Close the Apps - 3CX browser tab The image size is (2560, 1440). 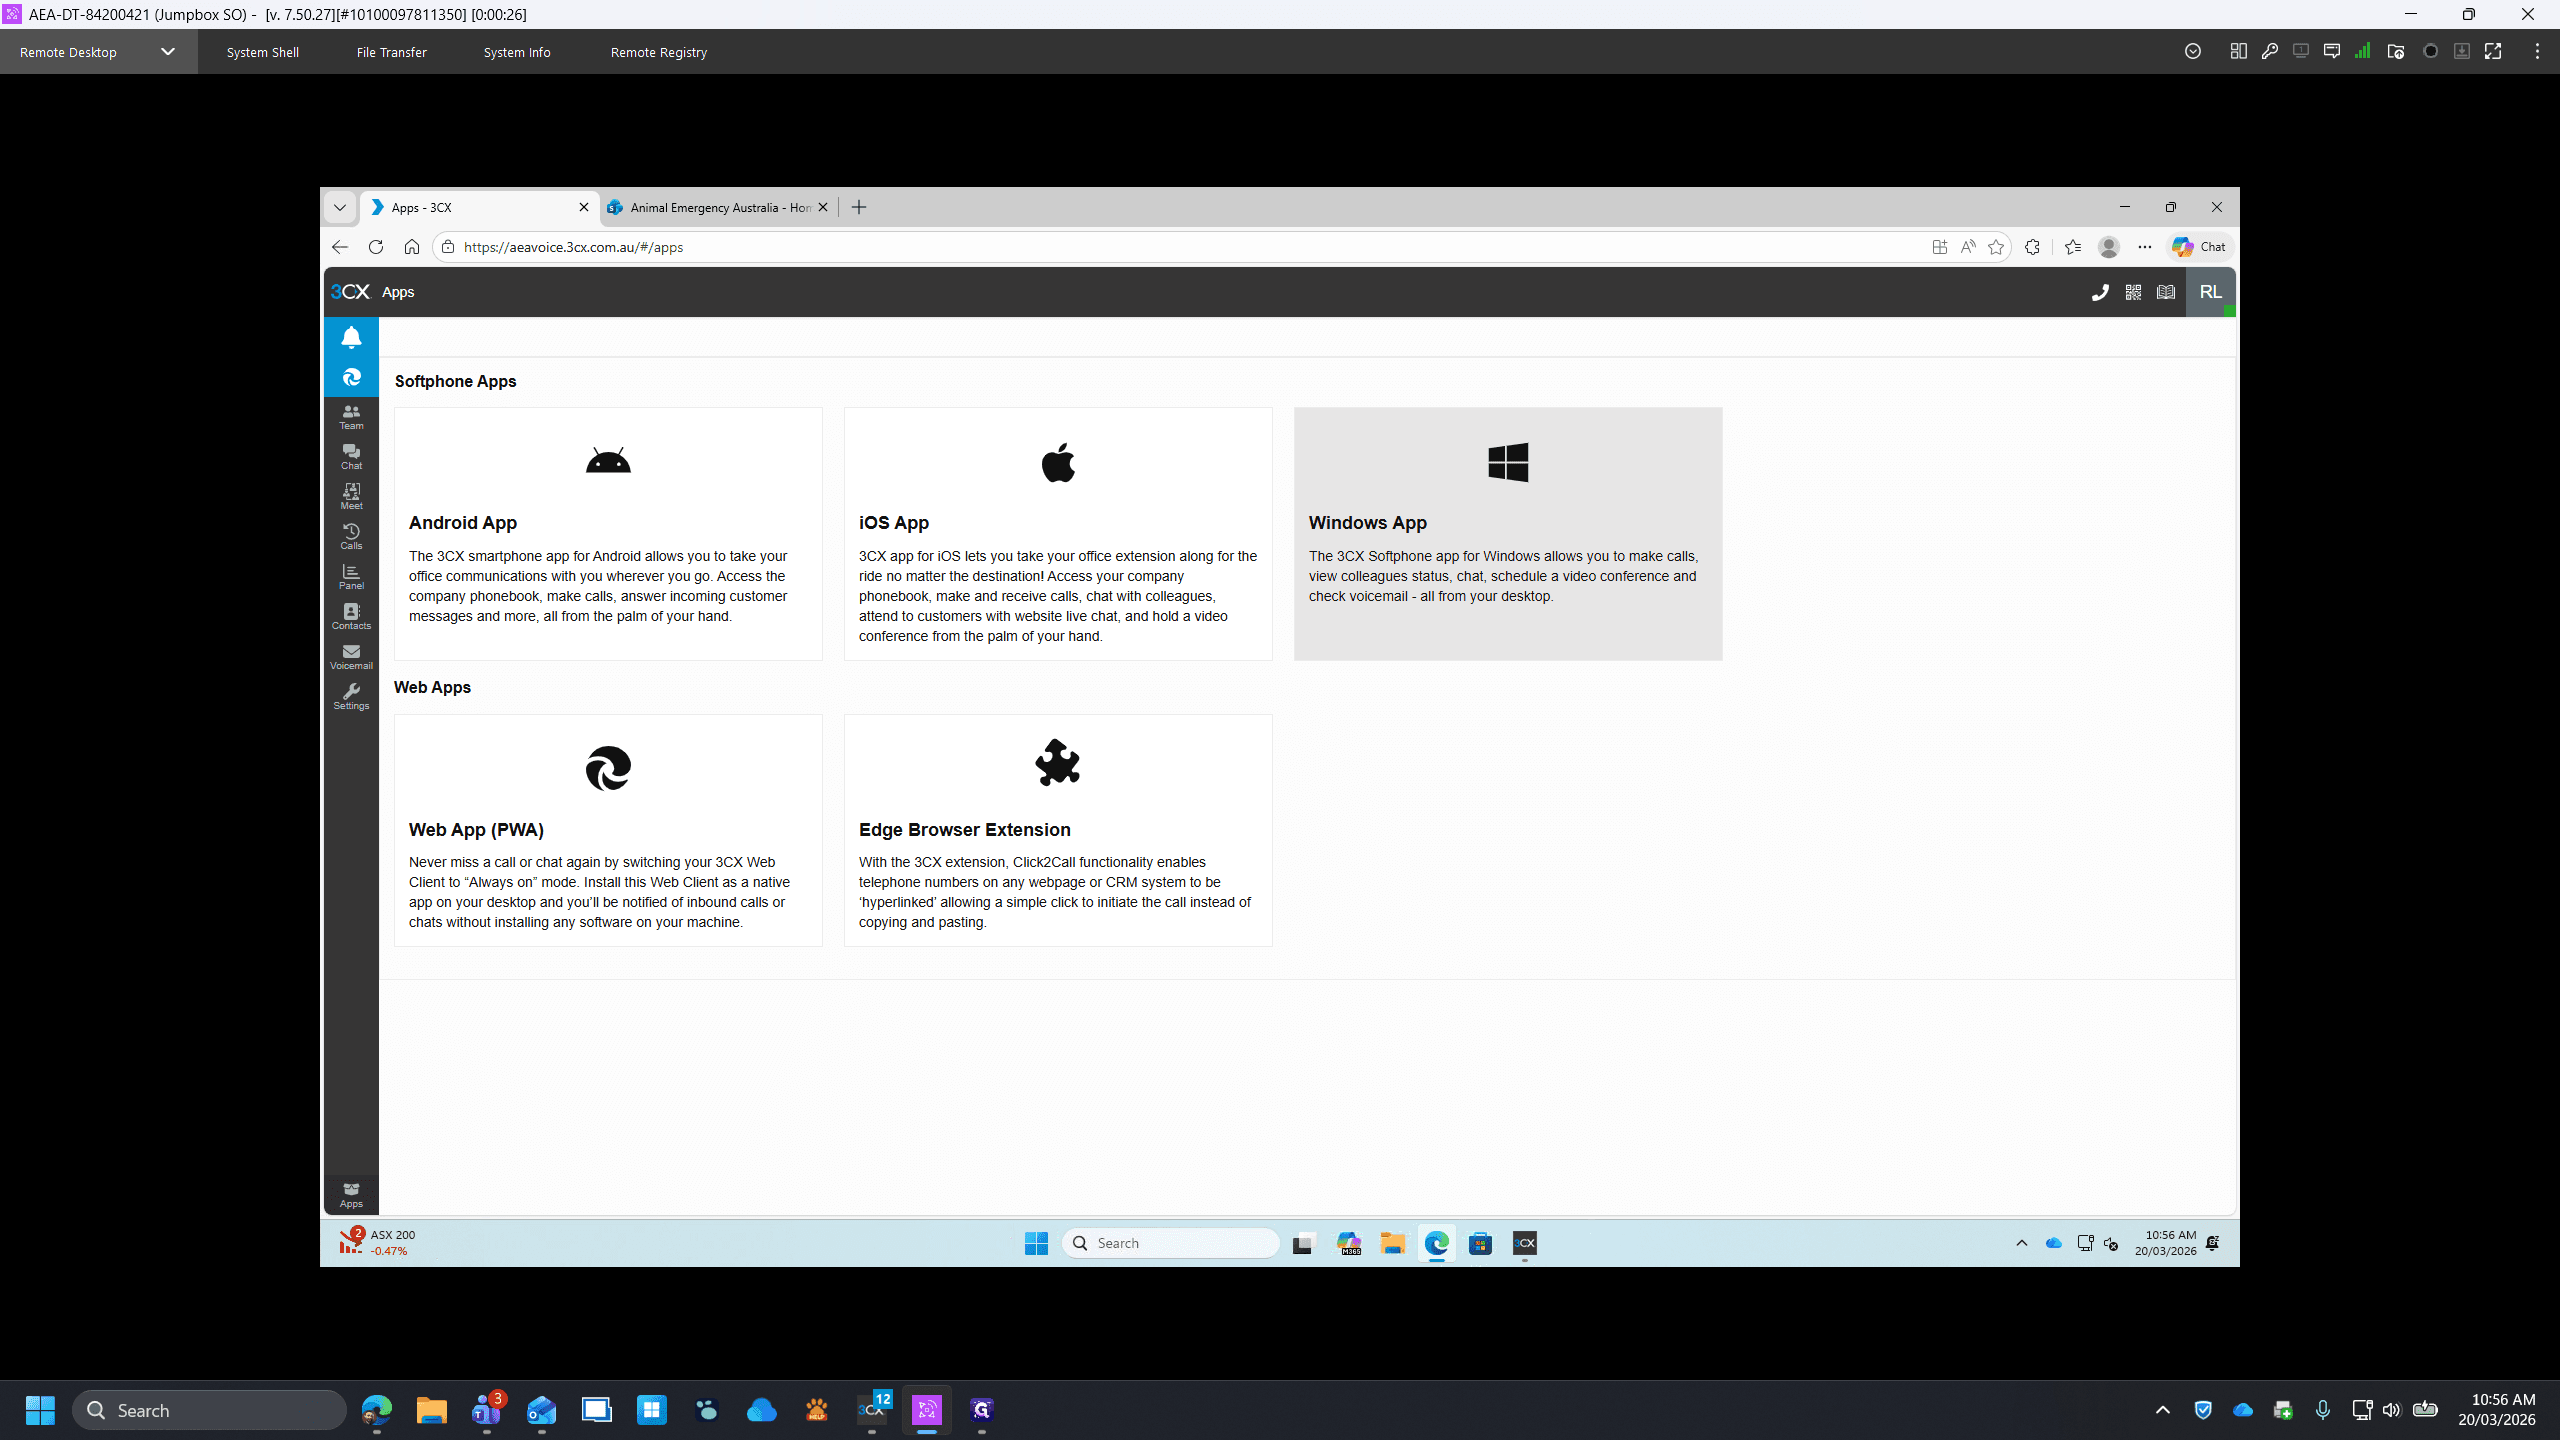tap(584, 207)
